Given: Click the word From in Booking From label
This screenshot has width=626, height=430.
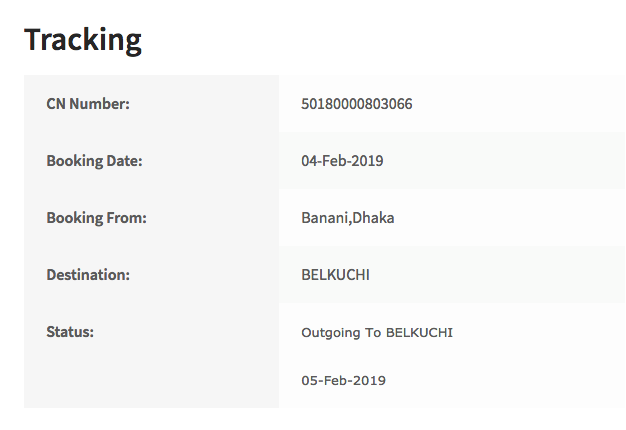Looking at the screenshot, I should 128,218.
